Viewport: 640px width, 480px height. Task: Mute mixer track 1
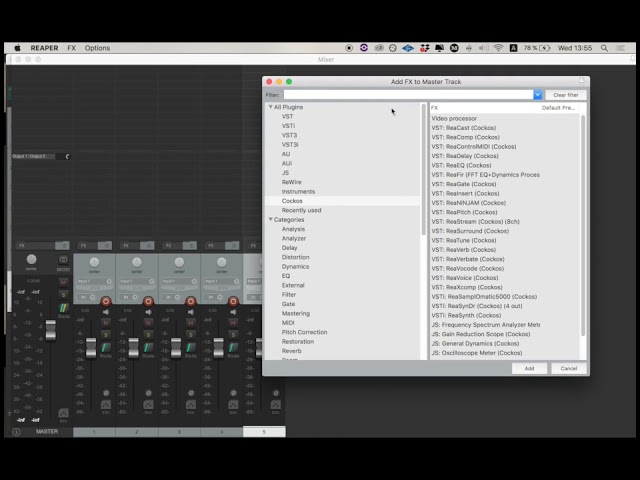tap(106, 323)
